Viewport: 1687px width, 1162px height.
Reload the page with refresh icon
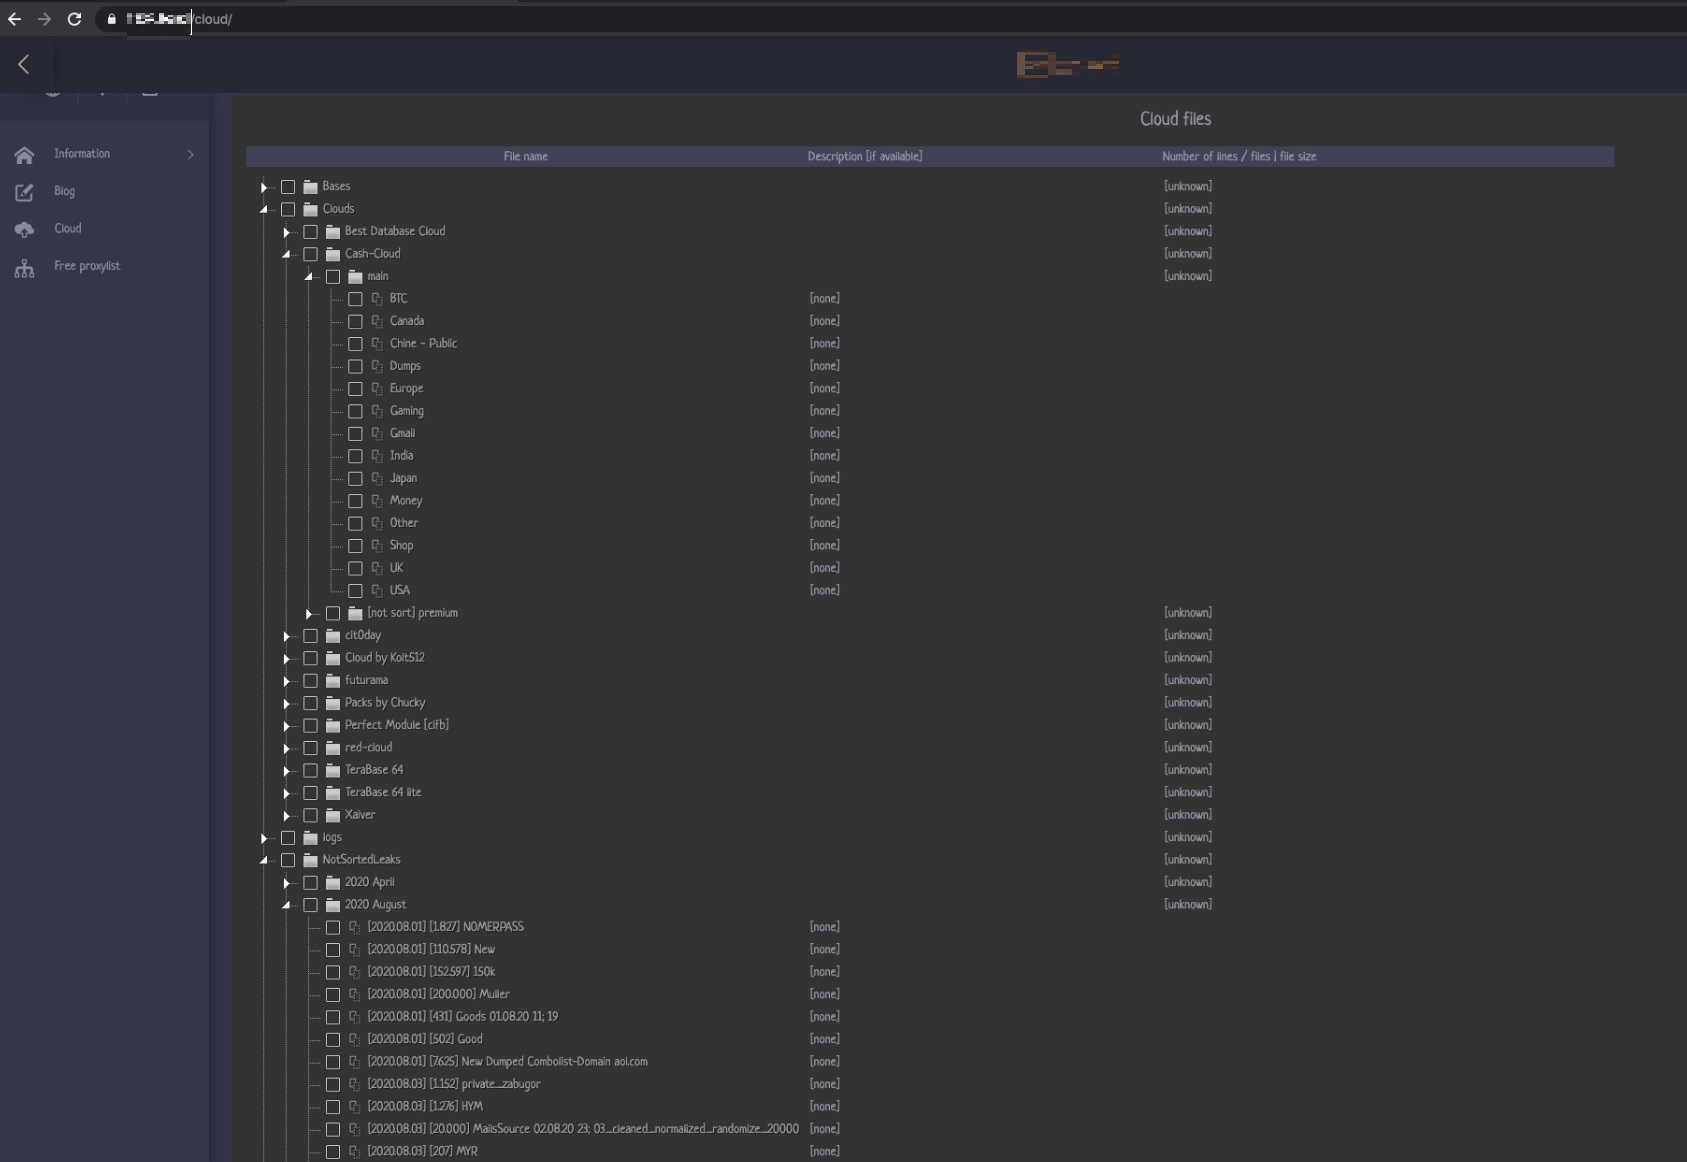[74, 19]
